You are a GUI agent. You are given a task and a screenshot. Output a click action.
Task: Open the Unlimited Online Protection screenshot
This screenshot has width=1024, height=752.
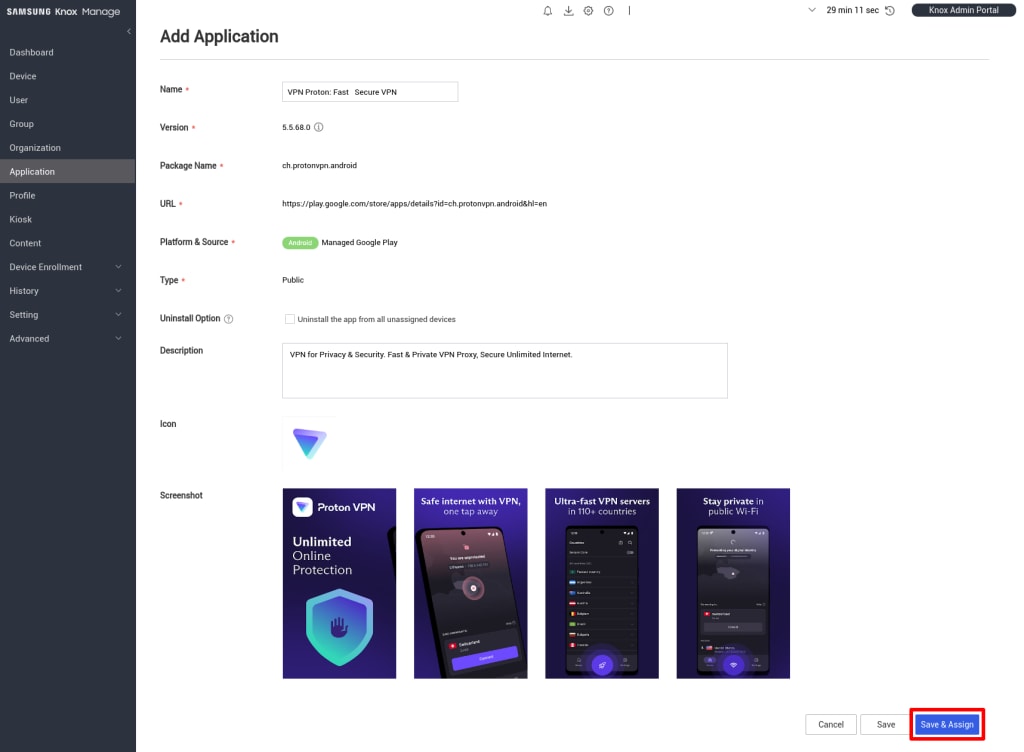point(339,583)
